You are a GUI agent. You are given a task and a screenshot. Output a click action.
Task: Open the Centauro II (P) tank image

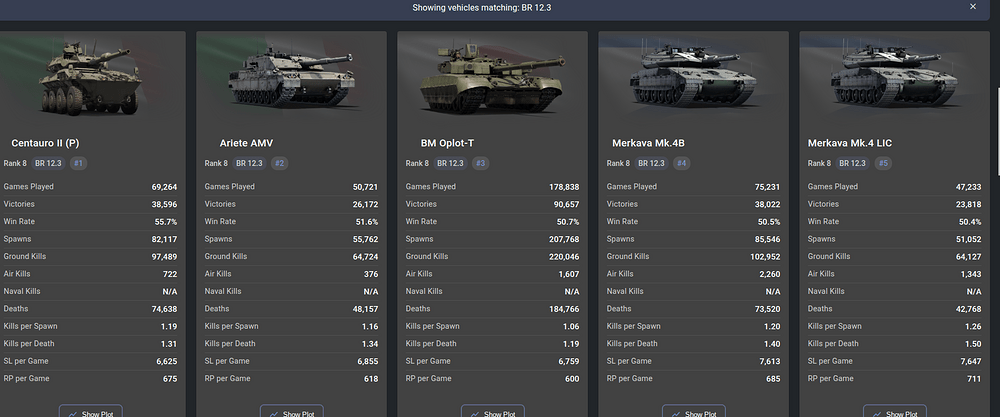(x=90, y=77)
